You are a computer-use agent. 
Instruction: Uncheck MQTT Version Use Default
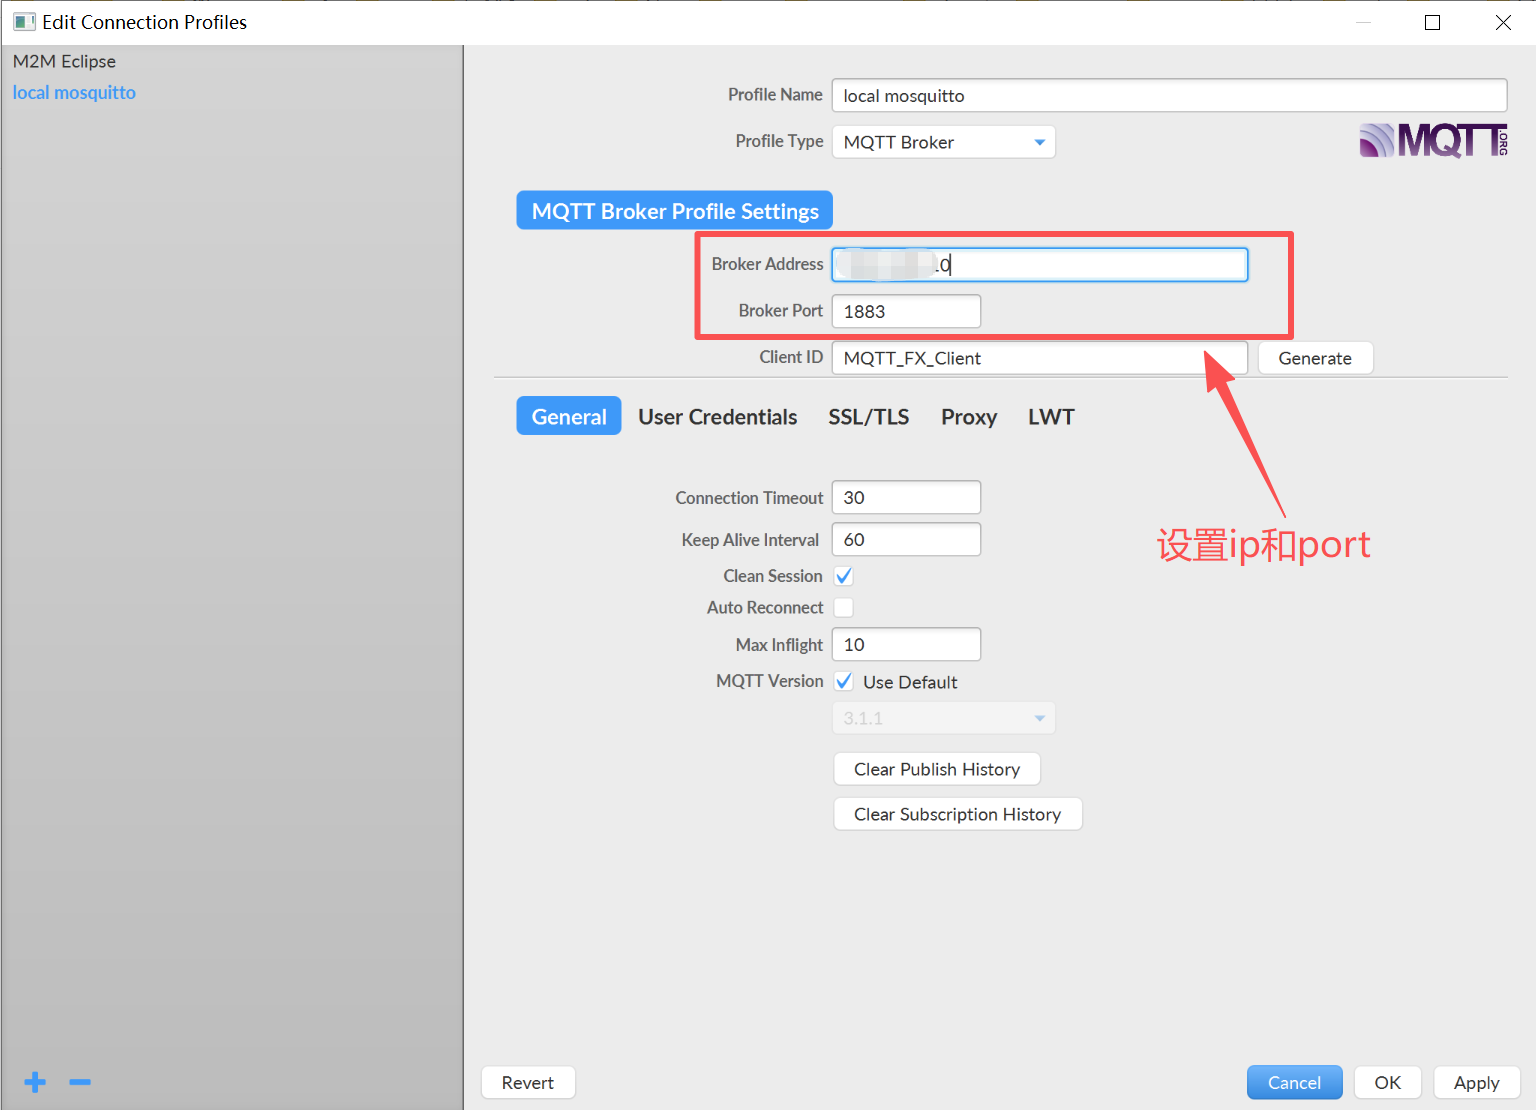(844, 682)
